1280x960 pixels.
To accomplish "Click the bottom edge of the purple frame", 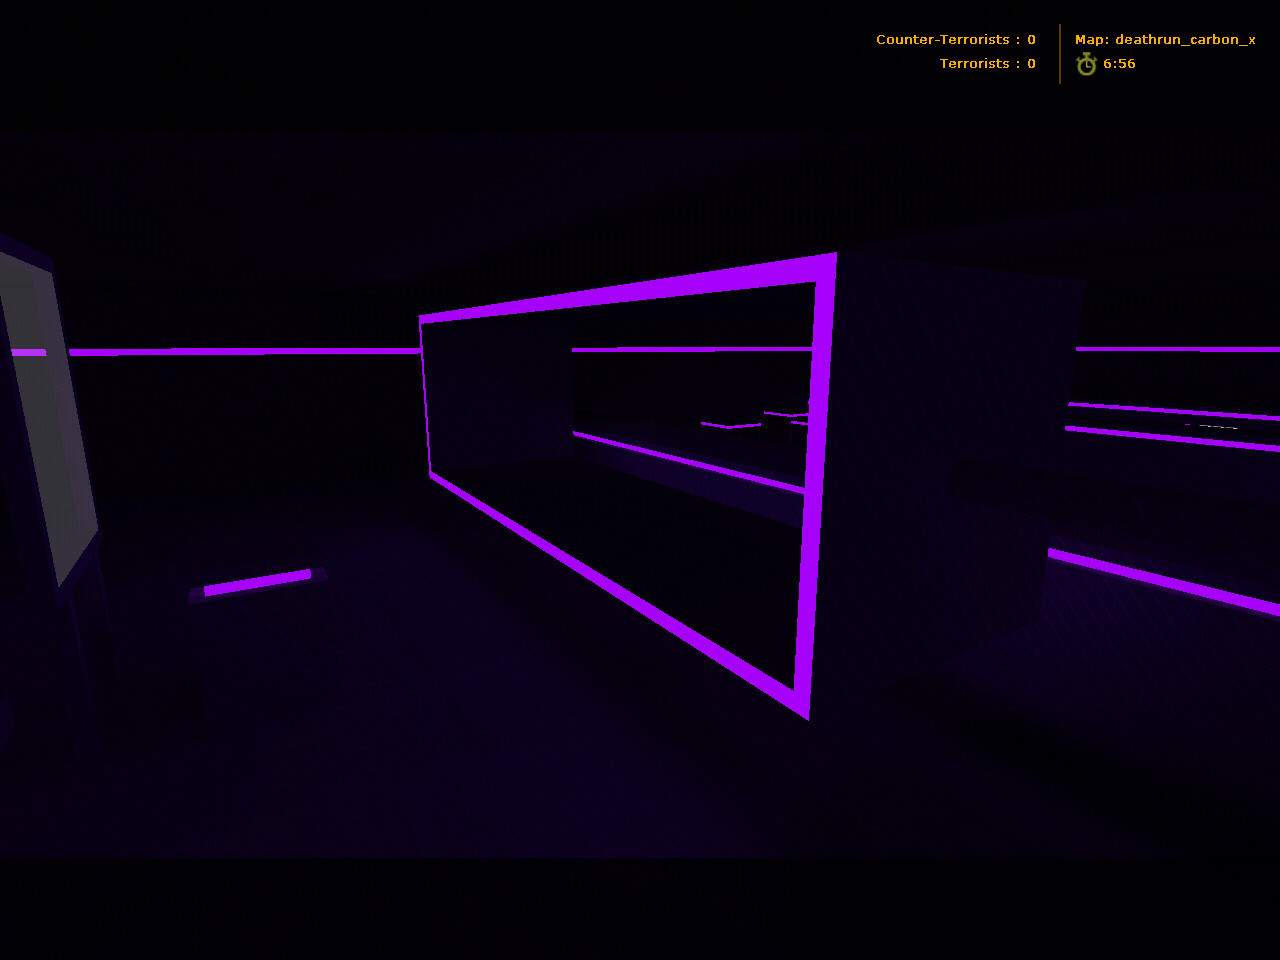I will point(610,588).
